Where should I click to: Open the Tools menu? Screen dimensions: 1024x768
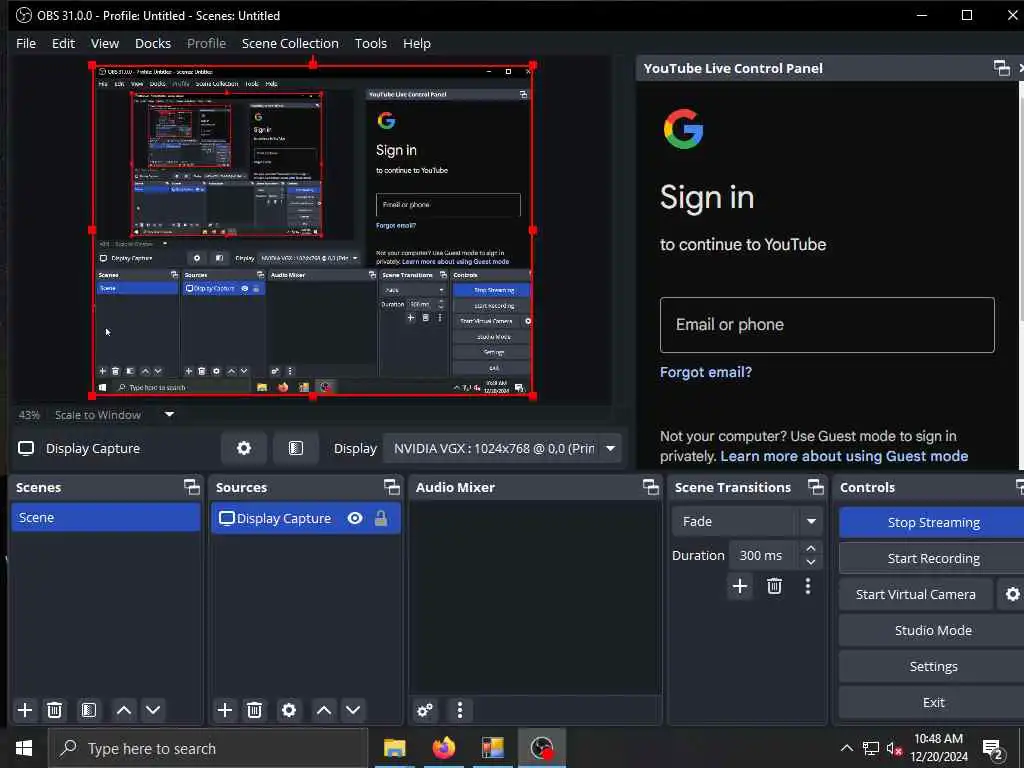coord(371,43)
